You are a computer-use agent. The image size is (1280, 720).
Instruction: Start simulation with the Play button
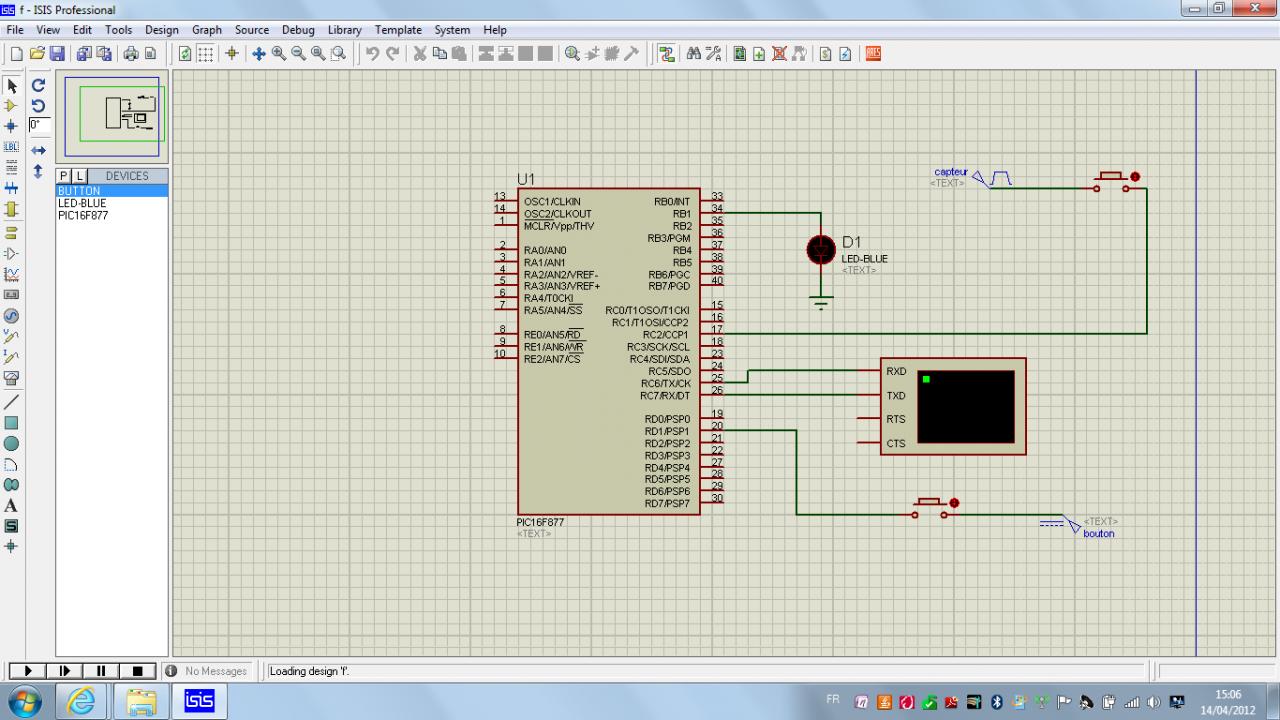click(27, 671)
